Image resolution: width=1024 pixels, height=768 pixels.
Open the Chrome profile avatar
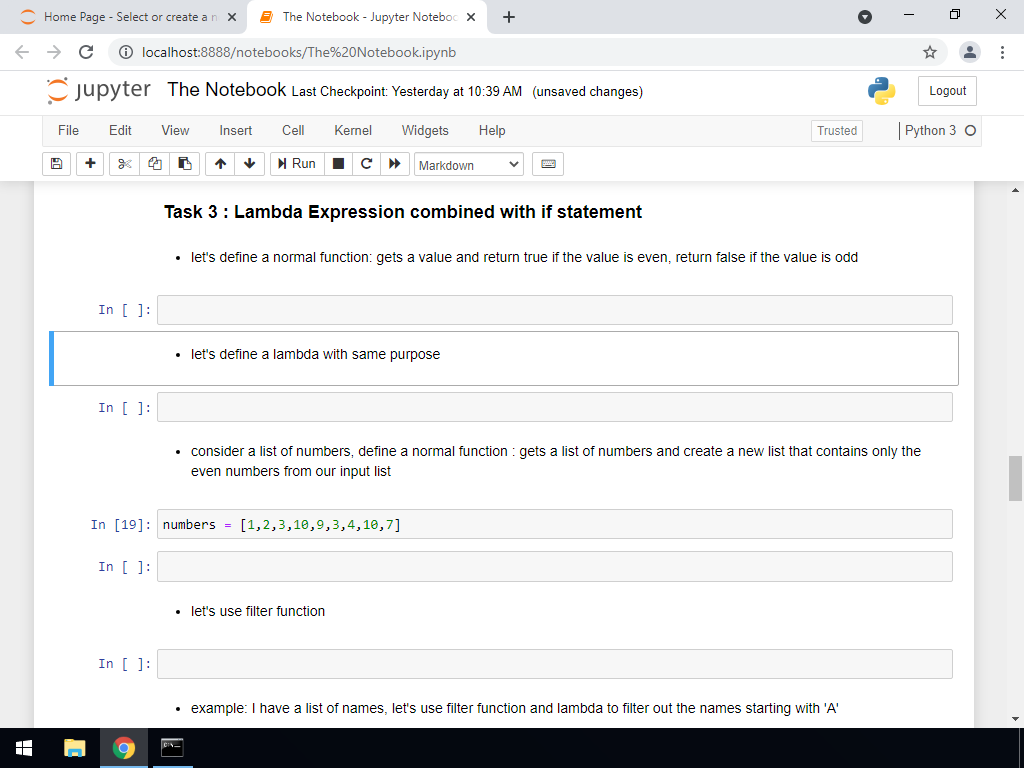click(x=970, y=52)
